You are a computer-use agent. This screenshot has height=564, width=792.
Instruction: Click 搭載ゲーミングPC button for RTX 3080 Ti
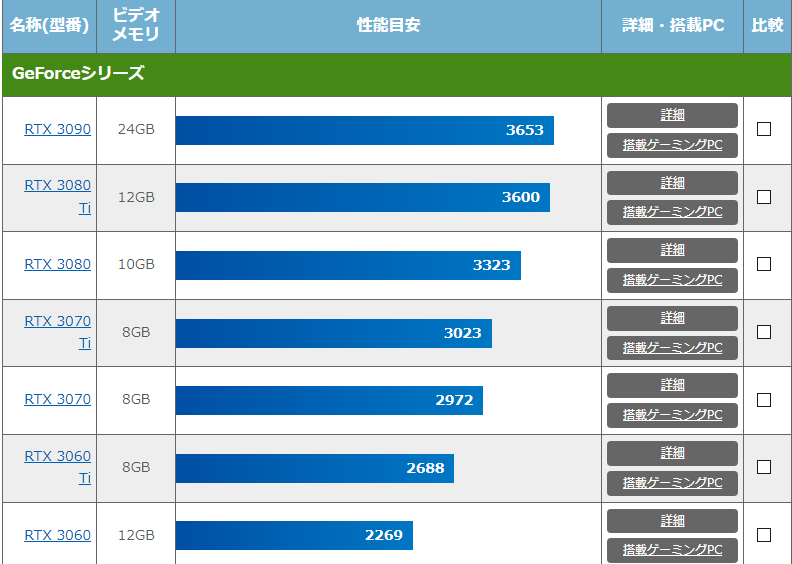672,213
